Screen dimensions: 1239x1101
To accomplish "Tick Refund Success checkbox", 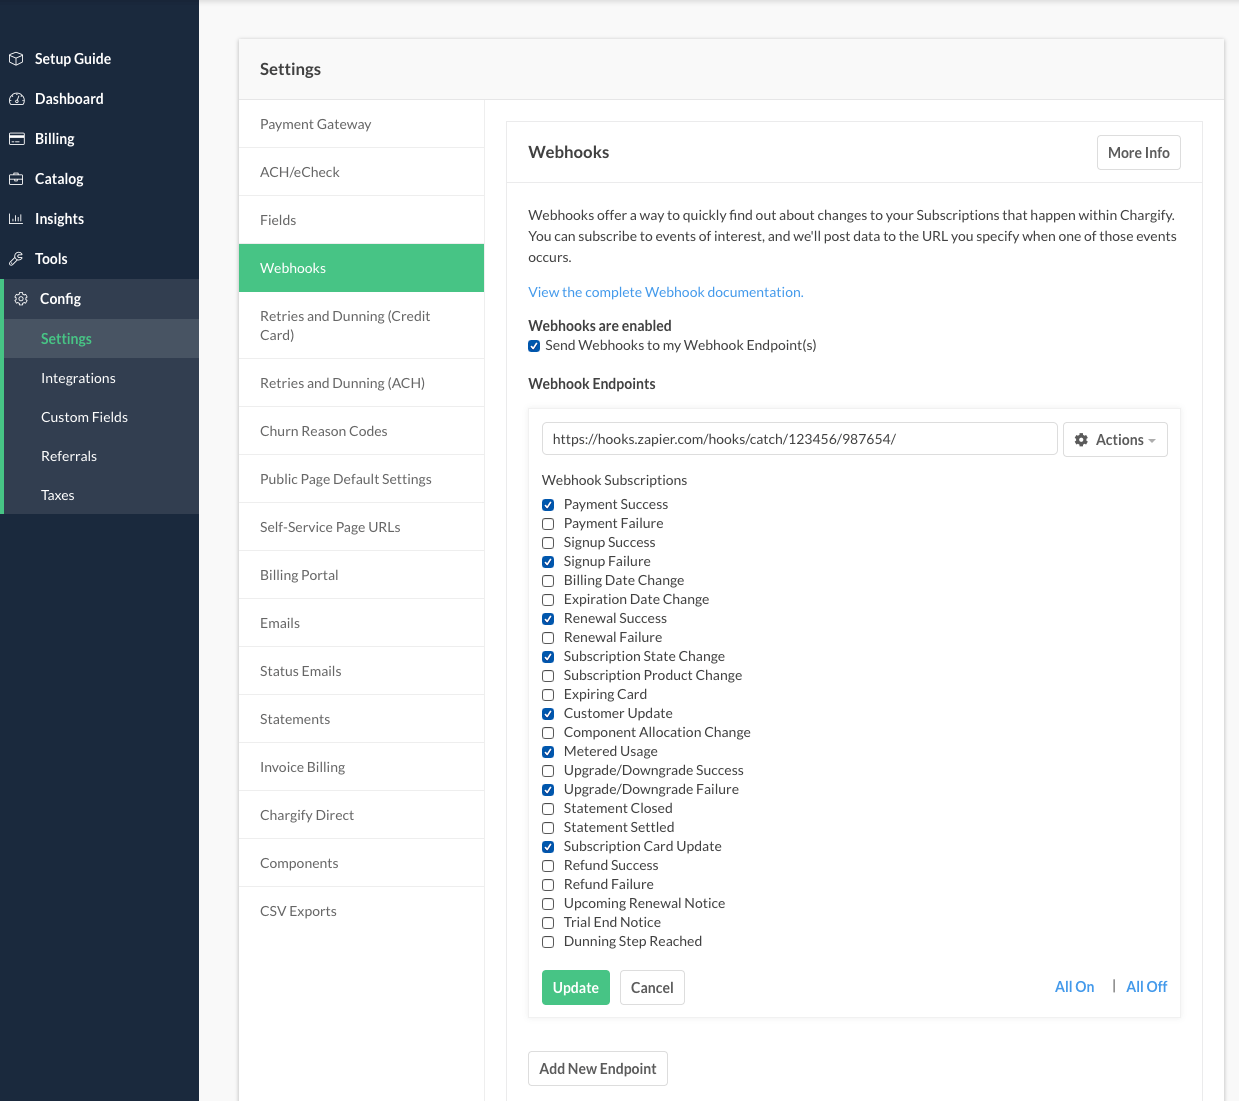I will (548, 866).
